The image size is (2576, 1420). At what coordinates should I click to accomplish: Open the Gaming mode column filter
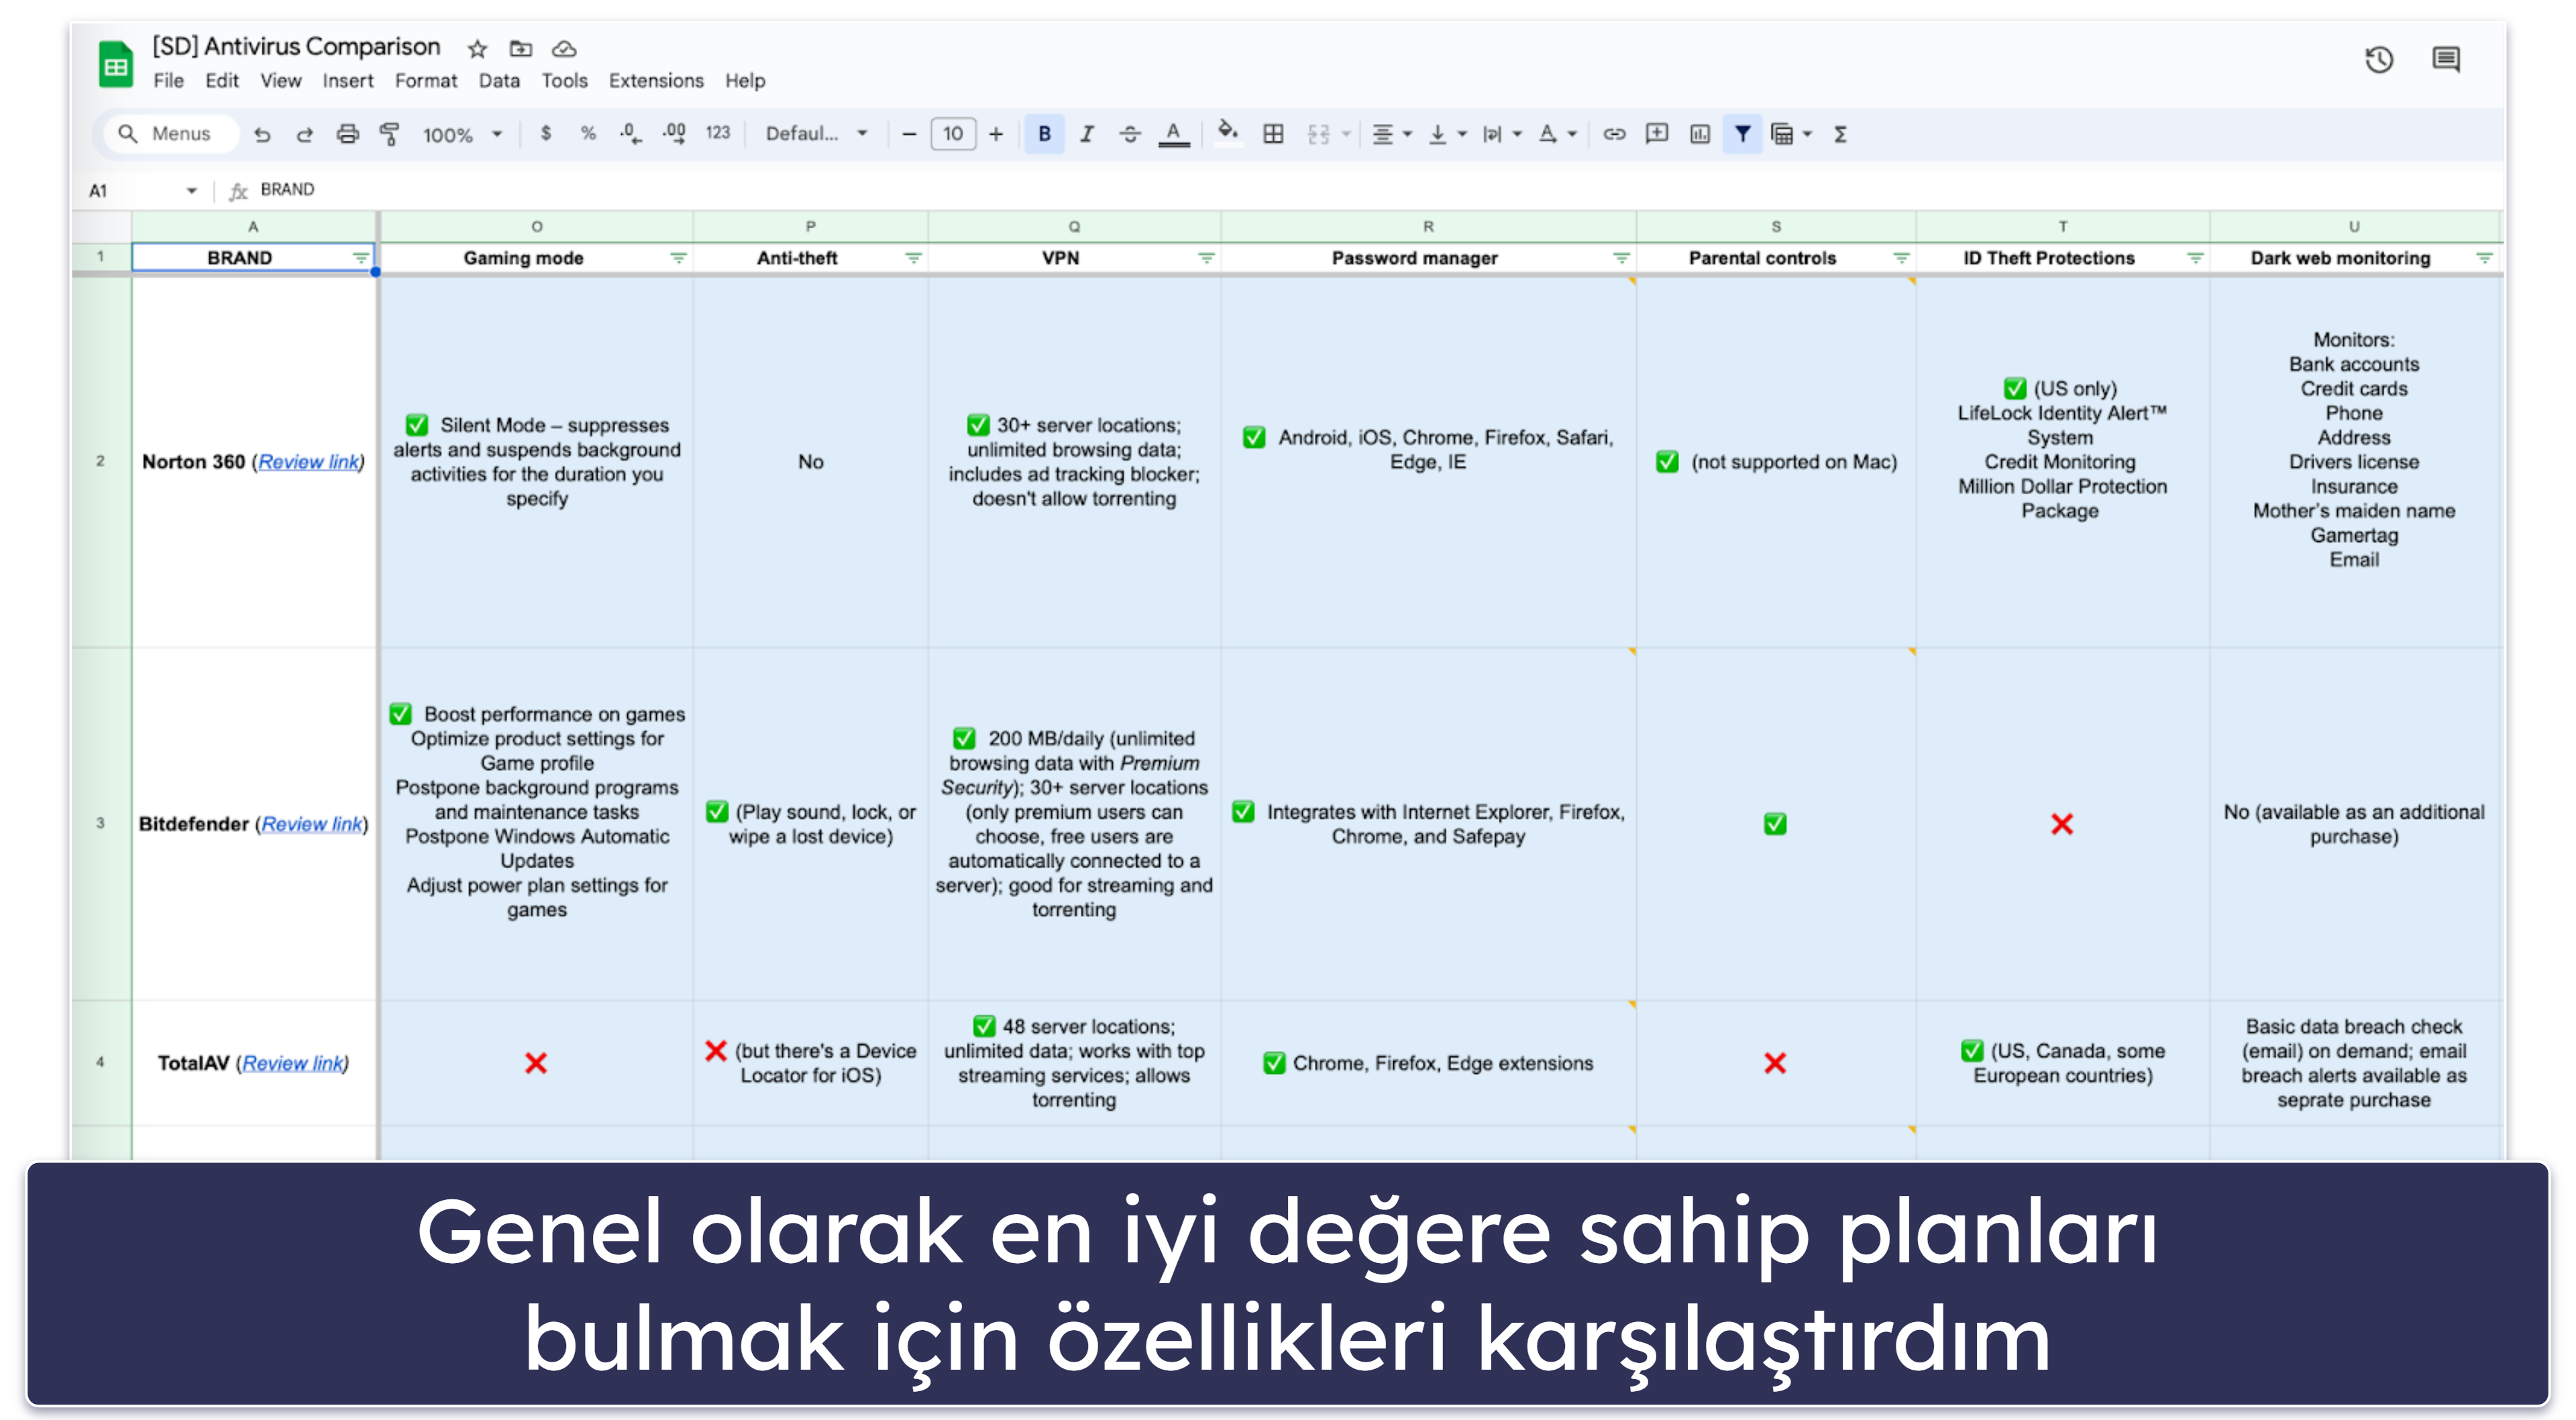click(x=678, y=258)
